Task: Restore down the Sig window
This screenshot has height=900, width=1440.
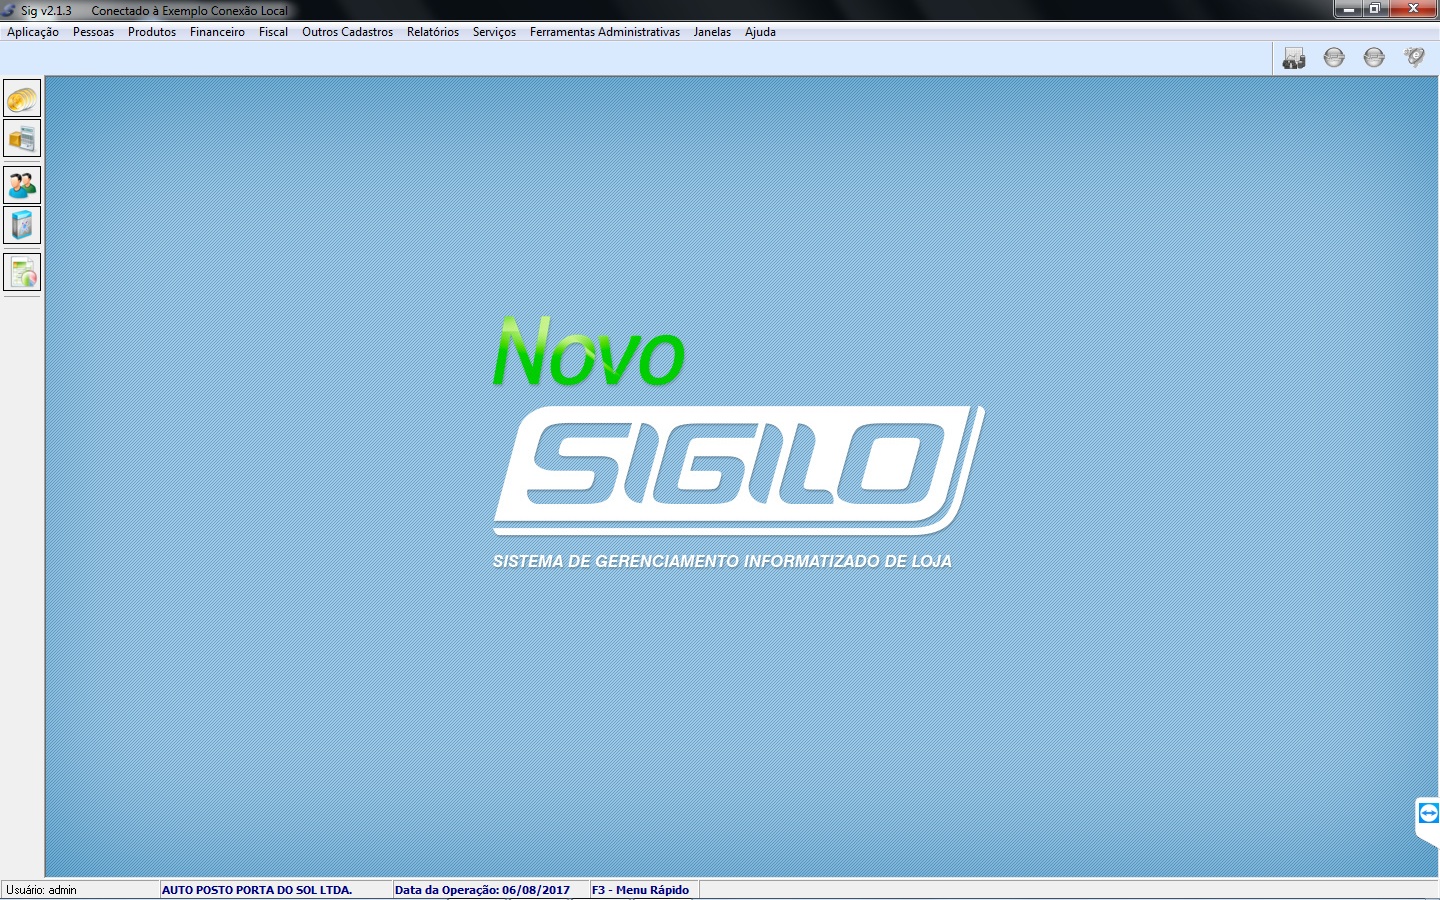Action: [x=1376, y=9]
